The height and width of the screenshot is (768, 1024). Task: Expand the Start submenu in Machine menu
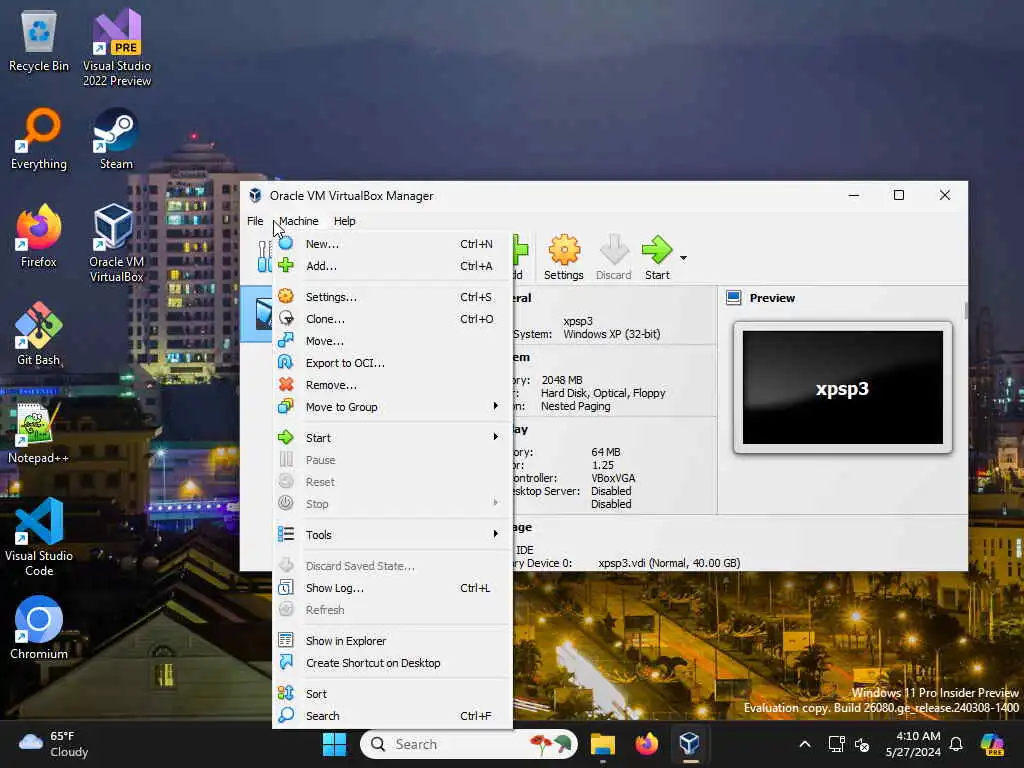392,438
